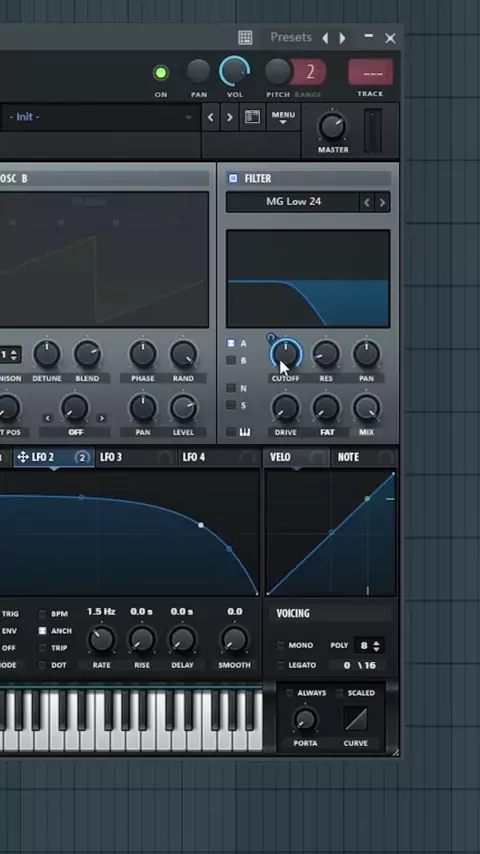Click the OSC B DETUNE knob
This screenshot has width=480, height=854.
(x=47, y=354)
